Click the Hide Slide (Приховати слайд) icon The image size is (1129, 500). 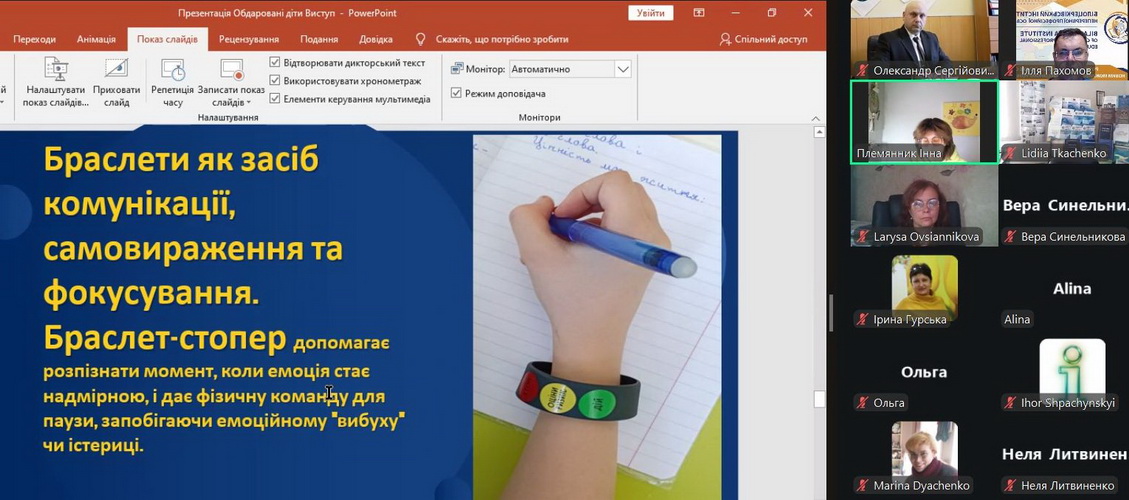click(x=116, y=71)
